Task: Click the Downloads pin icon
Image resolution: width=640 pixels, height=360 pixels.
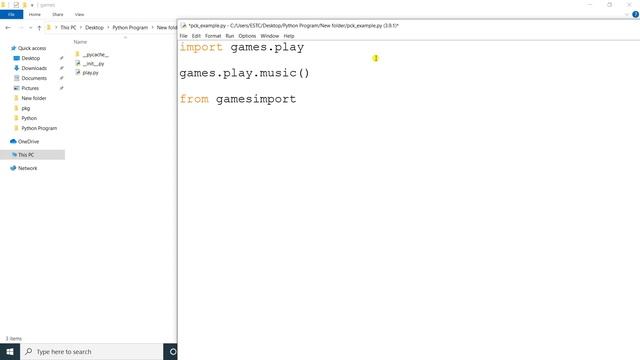Action: click(x=62, y=68)
